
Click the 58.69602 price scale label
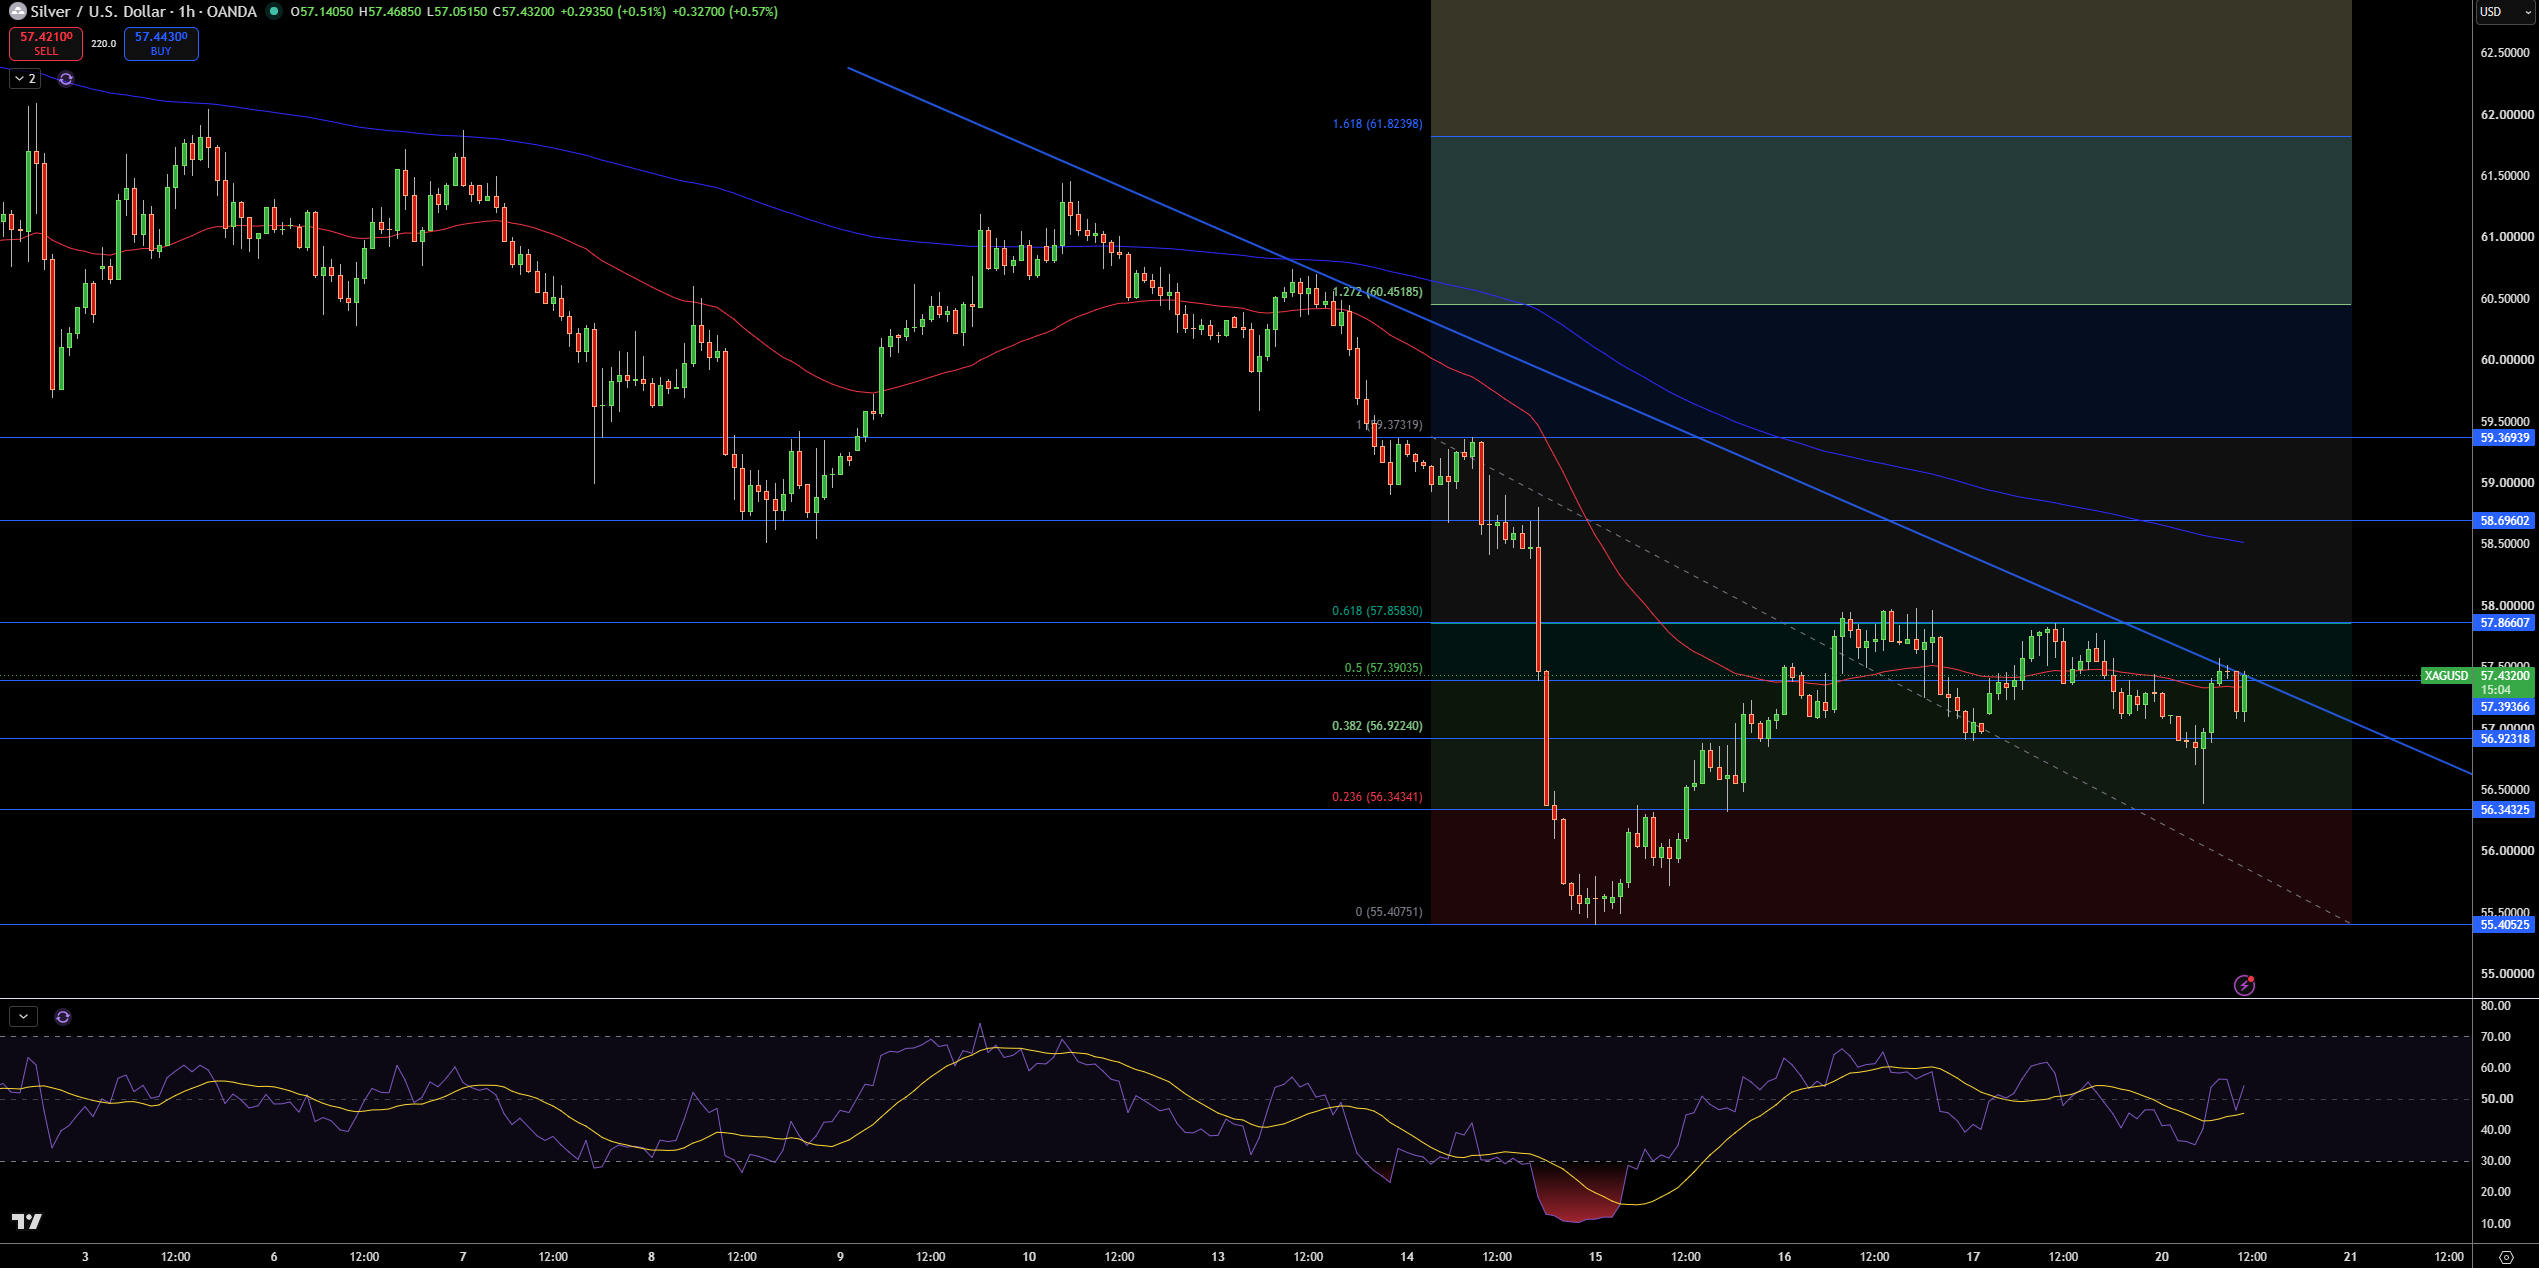click(x=2504, y=521)
